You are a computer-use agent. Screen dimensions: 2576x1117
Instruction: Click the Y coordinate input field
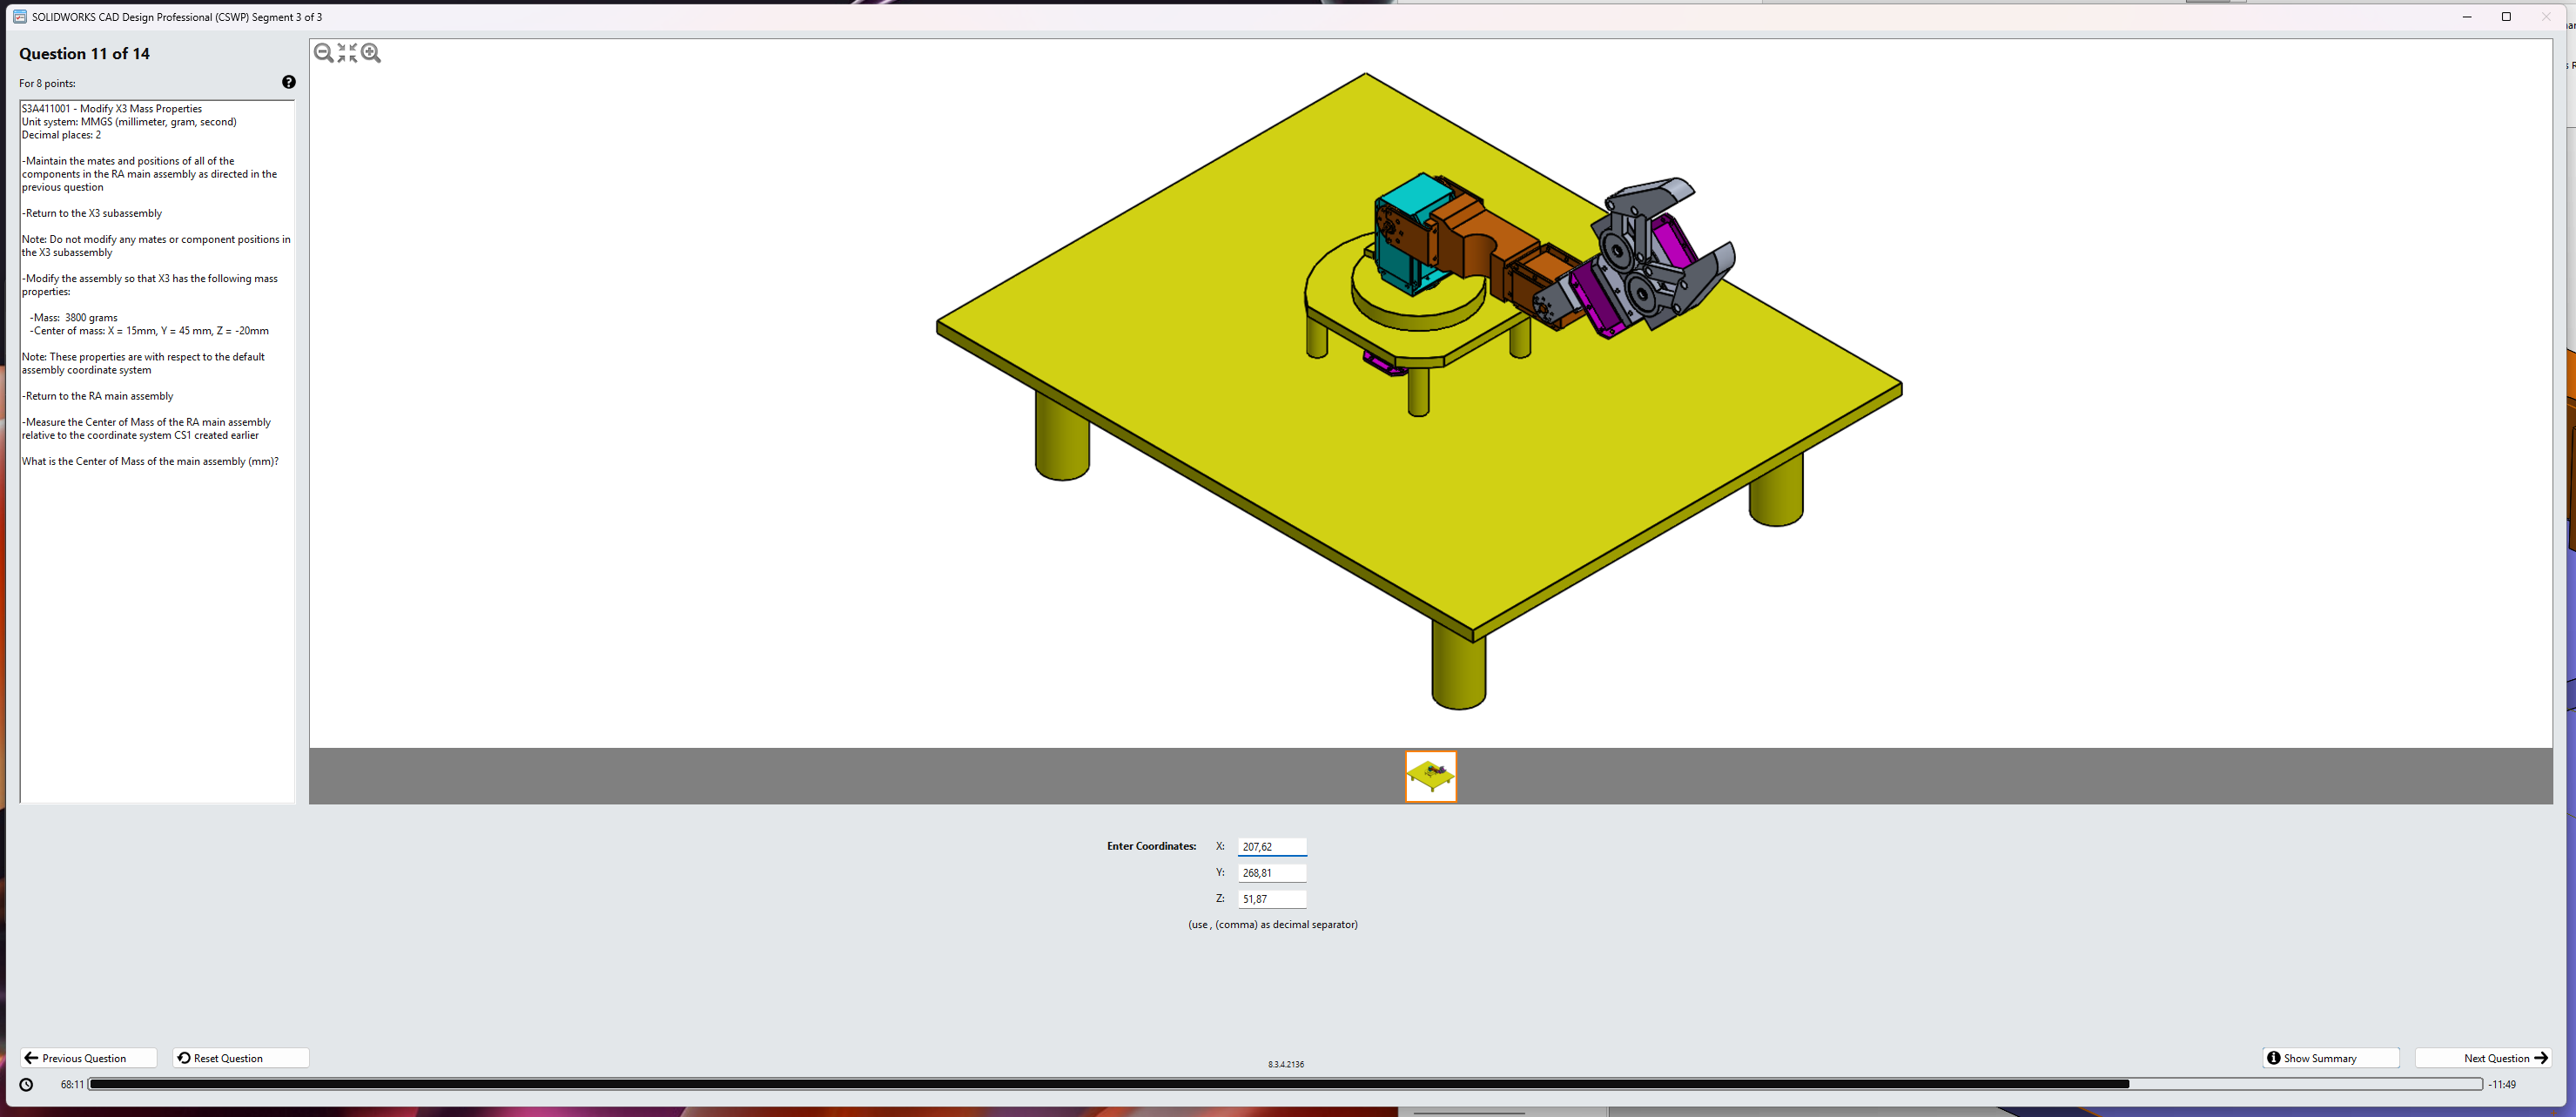point(1271,873)
